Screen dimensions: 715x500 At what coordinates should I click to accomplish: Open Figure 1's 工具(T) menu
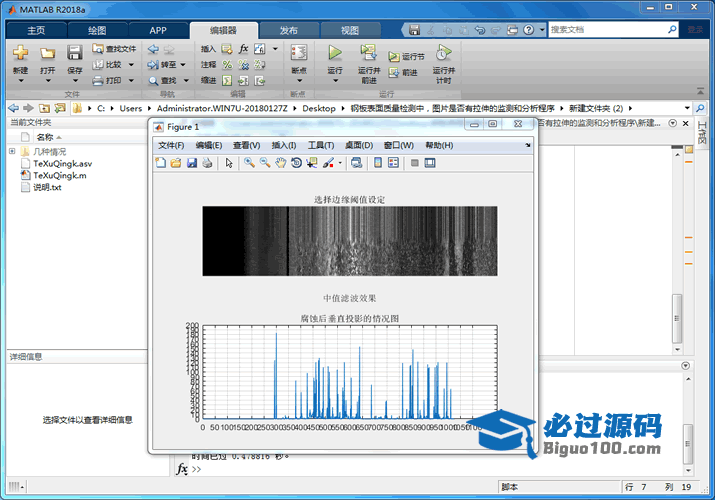pyautogui.click(x=321, y=145)
